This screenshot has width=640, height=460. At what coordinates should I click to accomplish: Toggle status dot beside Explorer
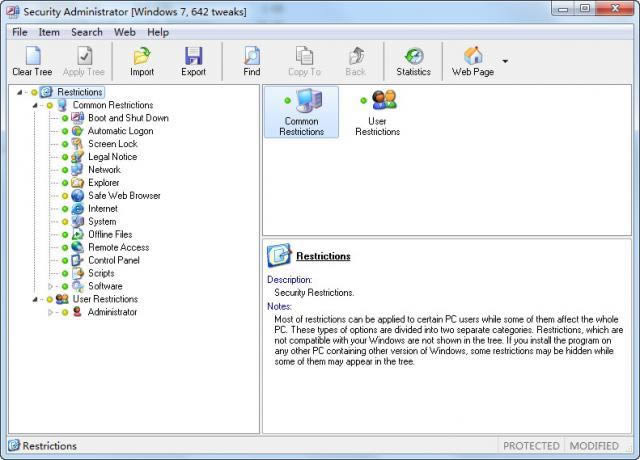[65, 183]
